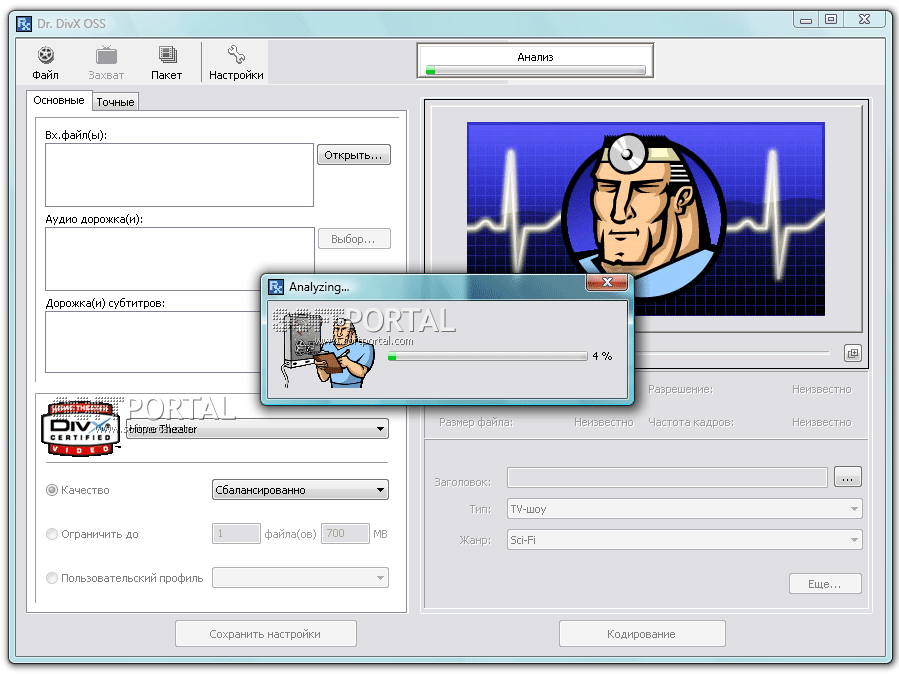This screenshot has width=899, height=674.
Task: Open the Пакет batch icon
Action: click(x=166, y=62)
